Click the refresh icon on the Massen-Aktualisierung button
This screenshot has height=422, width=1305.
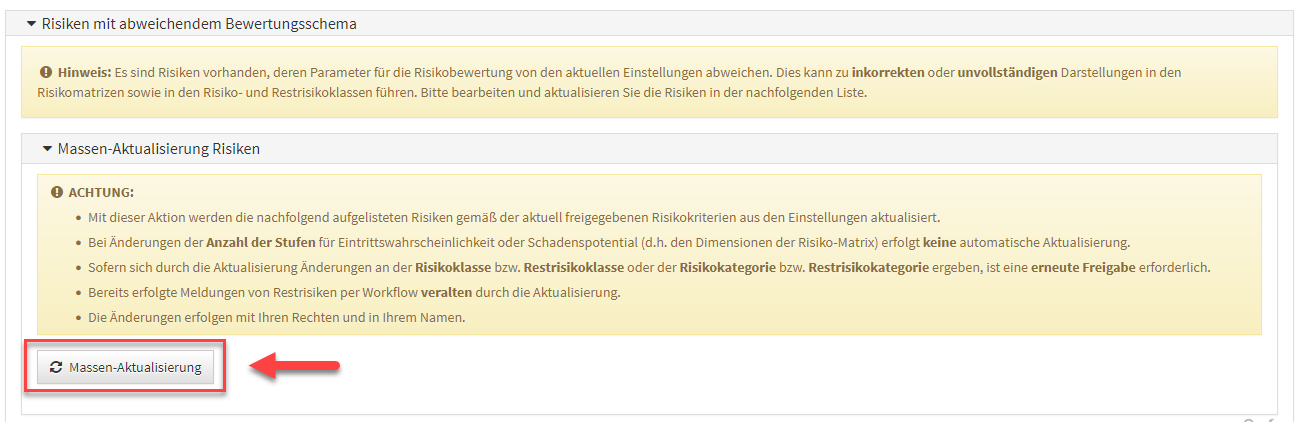coord(56,367)
